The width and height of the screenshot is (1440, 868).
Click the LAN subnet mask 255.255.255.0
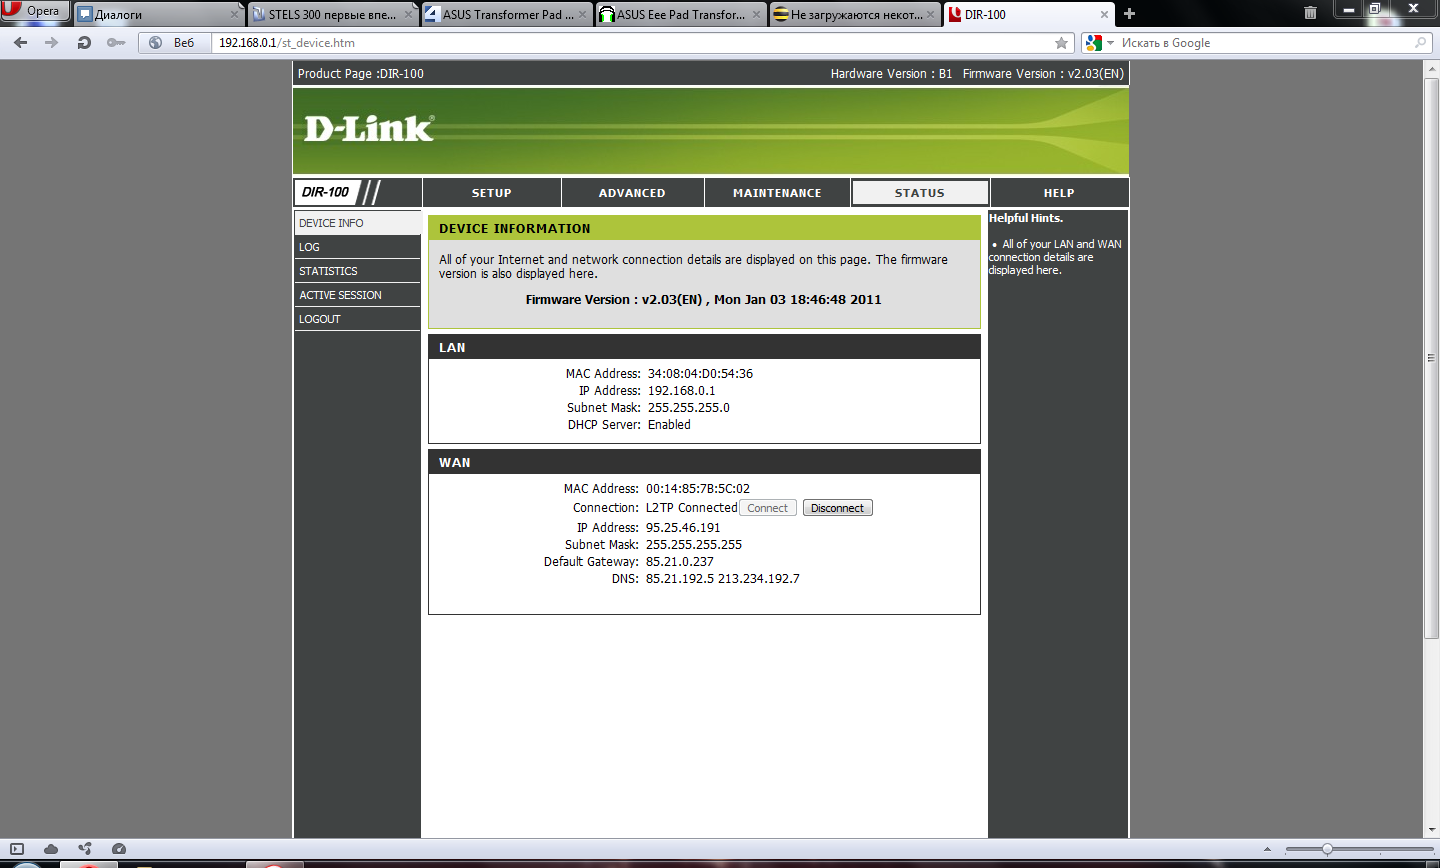[x=688, y=408]
